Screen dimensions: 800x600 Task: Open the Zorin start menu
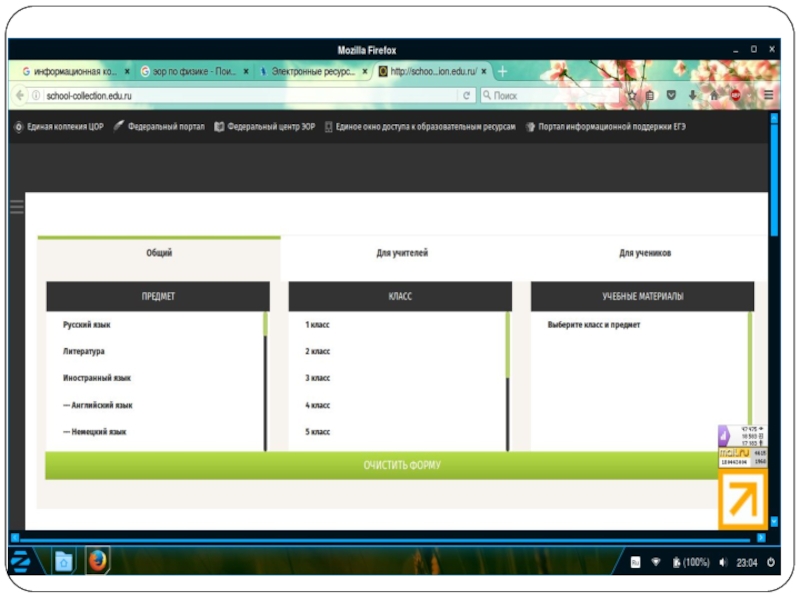point(21,561)
